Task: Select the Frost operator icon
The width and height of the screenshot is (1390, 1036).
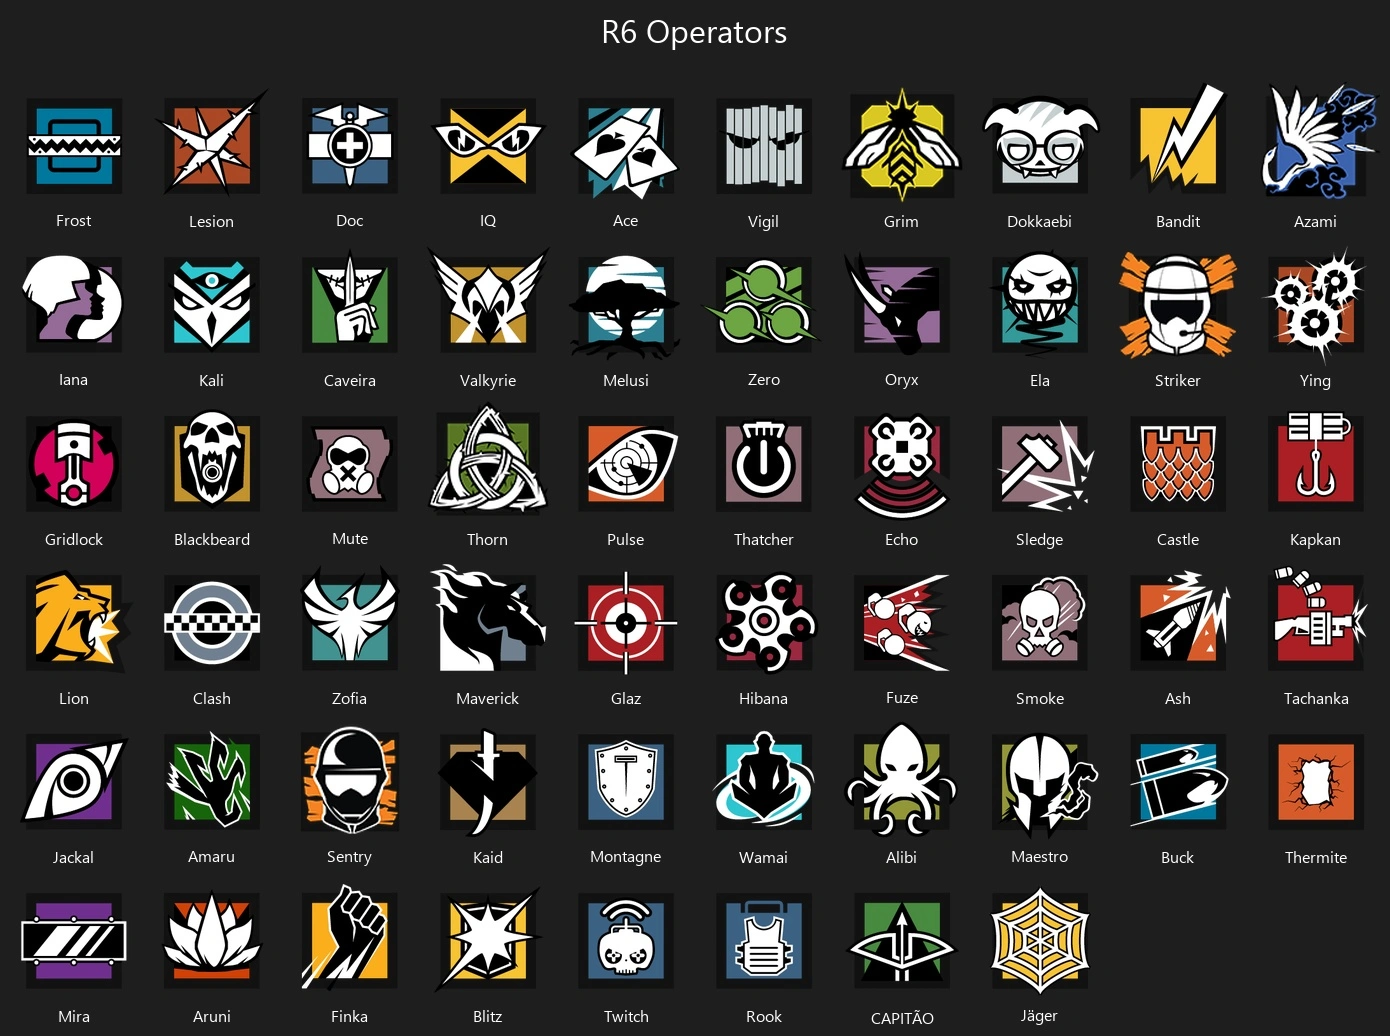Action: (74, 146)
